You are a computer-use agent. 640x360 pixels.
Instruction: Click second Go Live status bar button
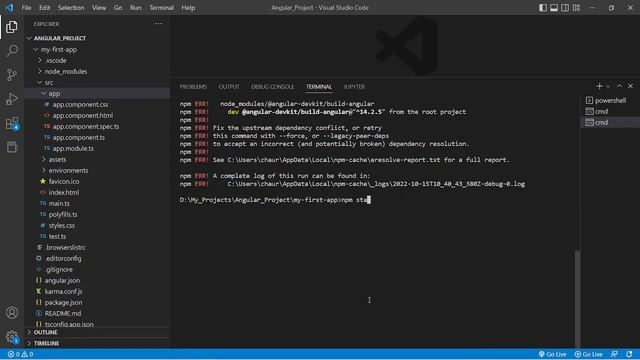tap(589, 354)
